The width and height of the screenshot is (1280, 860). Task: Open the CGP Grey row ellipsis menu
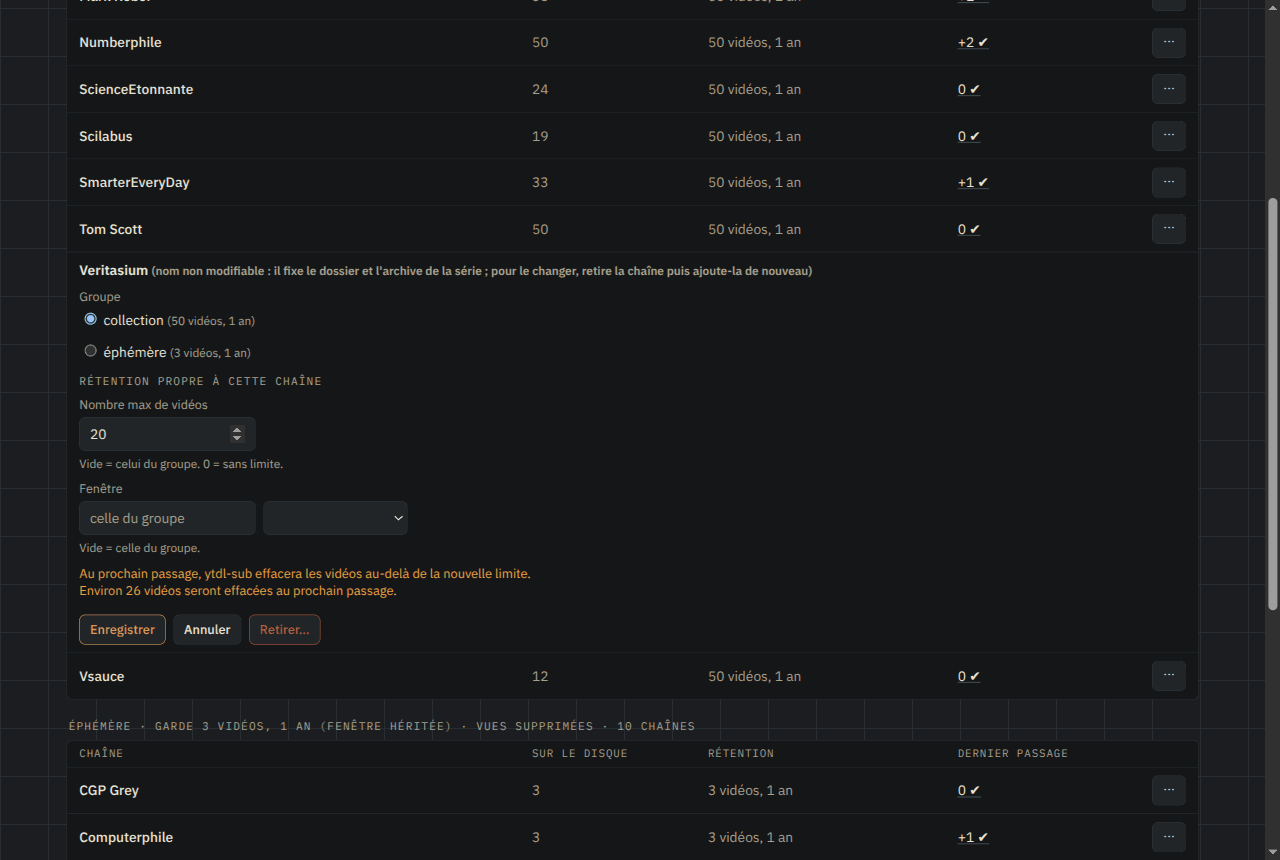click(x=1168, y=790)
